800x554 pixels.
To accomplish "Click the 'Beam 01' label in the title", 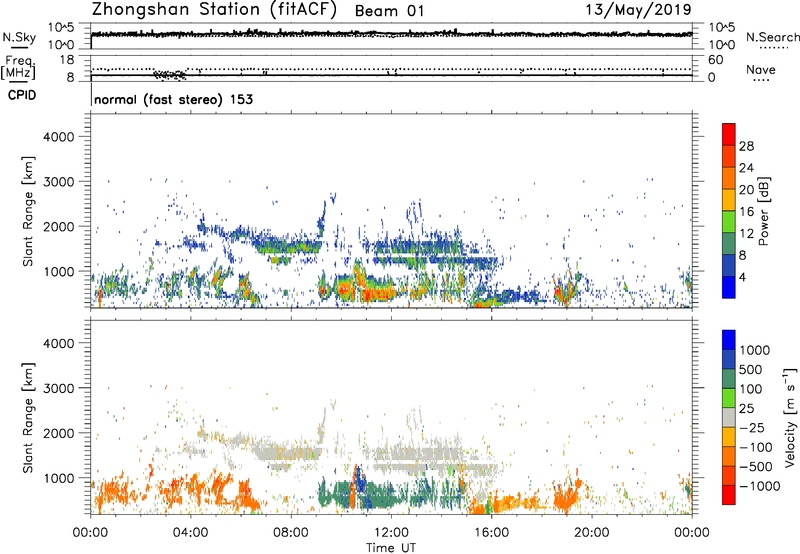I will 389,11.
